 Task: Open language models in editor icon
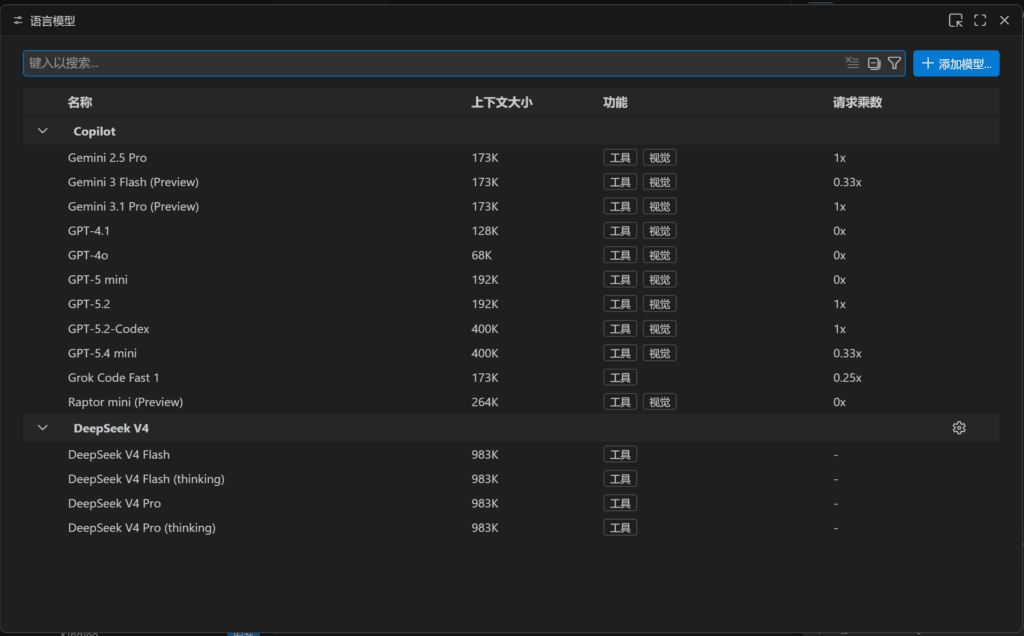(x=955, y=20)
